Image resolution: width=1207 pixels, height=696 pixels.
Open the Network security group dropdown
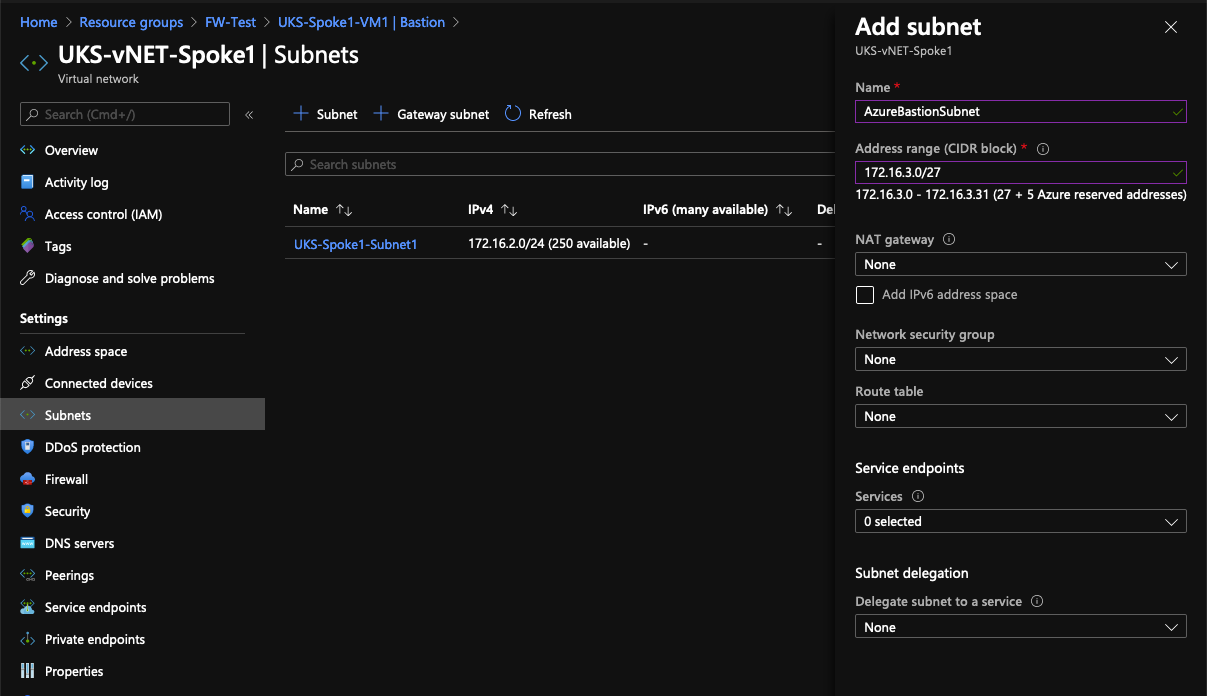1021,360
